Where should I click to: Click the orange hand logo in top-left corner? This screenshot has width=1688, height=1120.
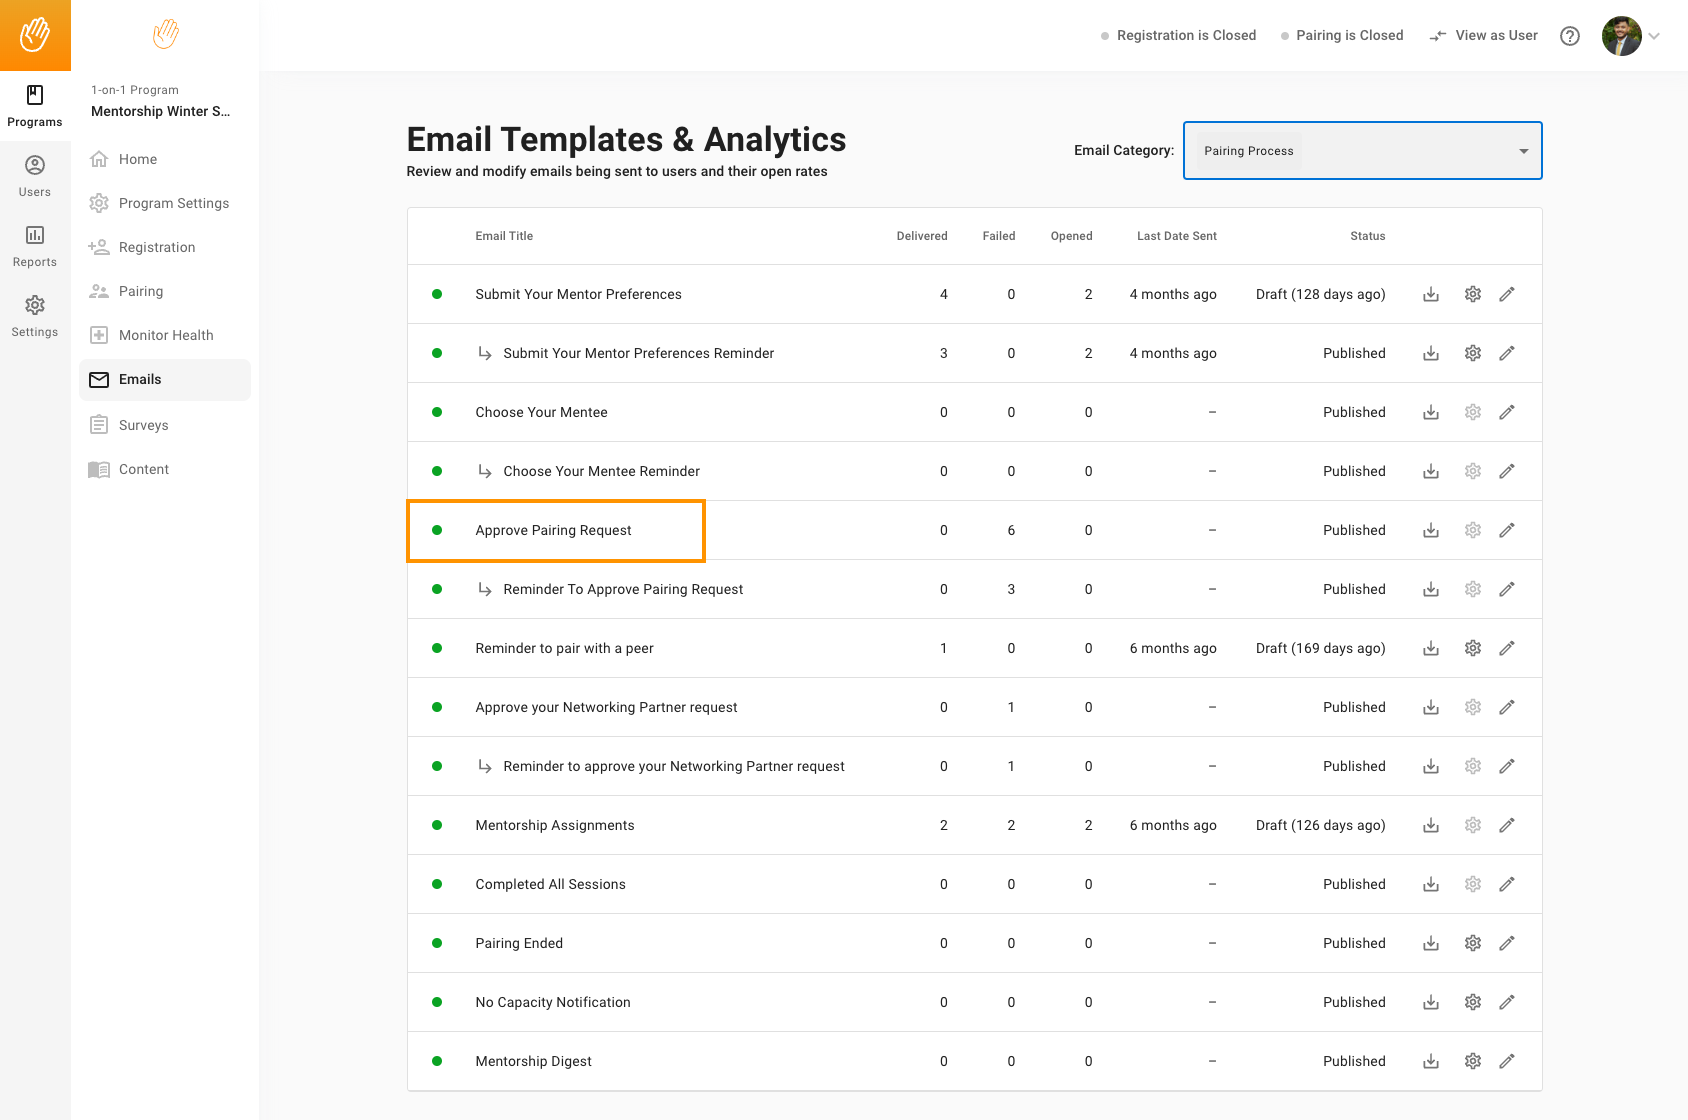[35, 35]
